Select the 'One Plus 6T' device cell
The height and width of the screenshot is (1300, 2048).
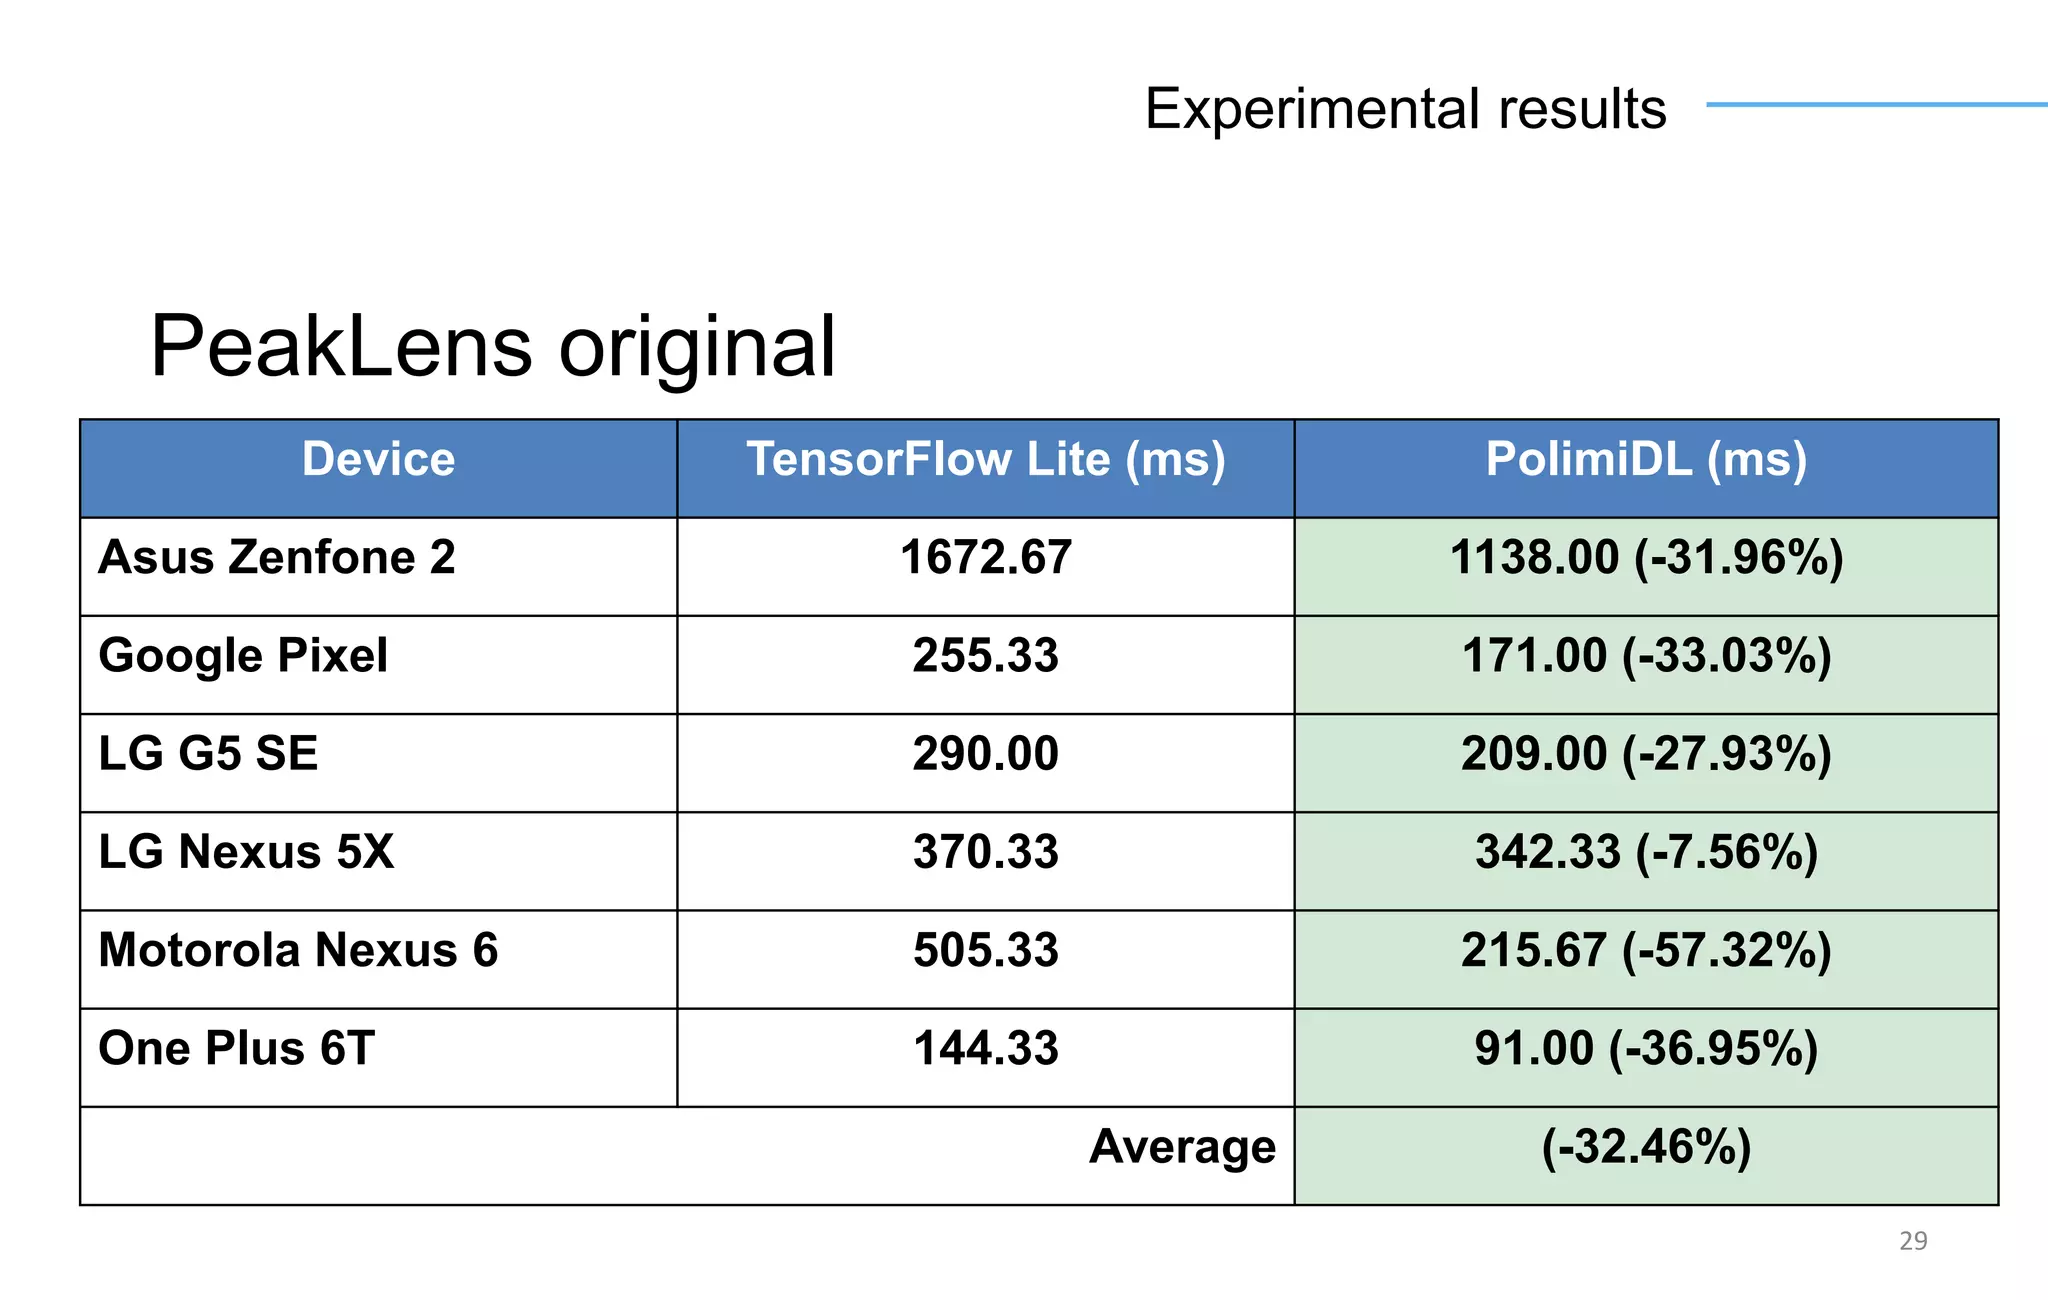pos(378,1057)
